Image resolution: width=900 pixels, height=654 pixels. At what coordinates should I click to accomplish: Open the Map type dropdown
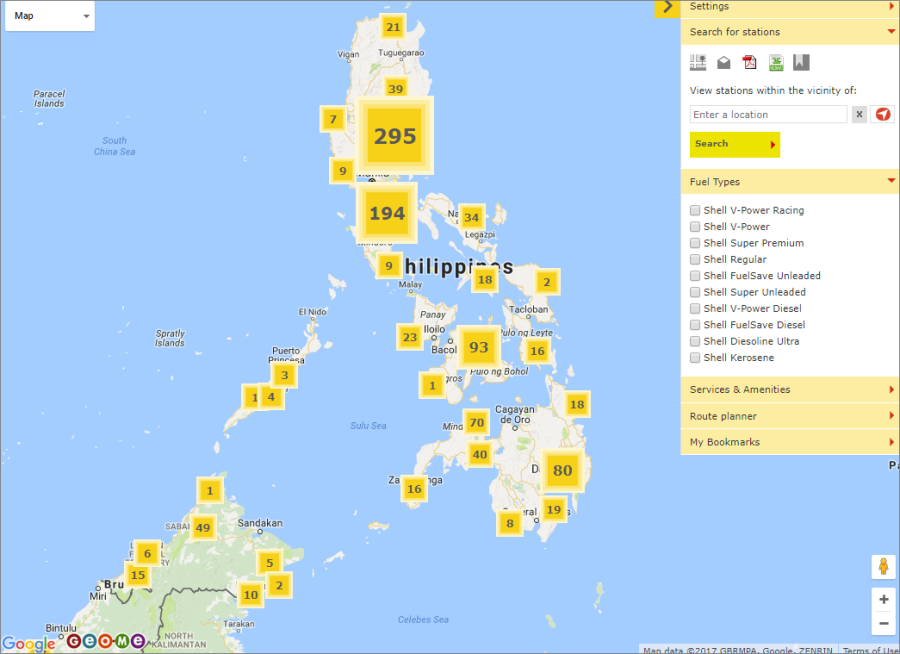[50, 16]
